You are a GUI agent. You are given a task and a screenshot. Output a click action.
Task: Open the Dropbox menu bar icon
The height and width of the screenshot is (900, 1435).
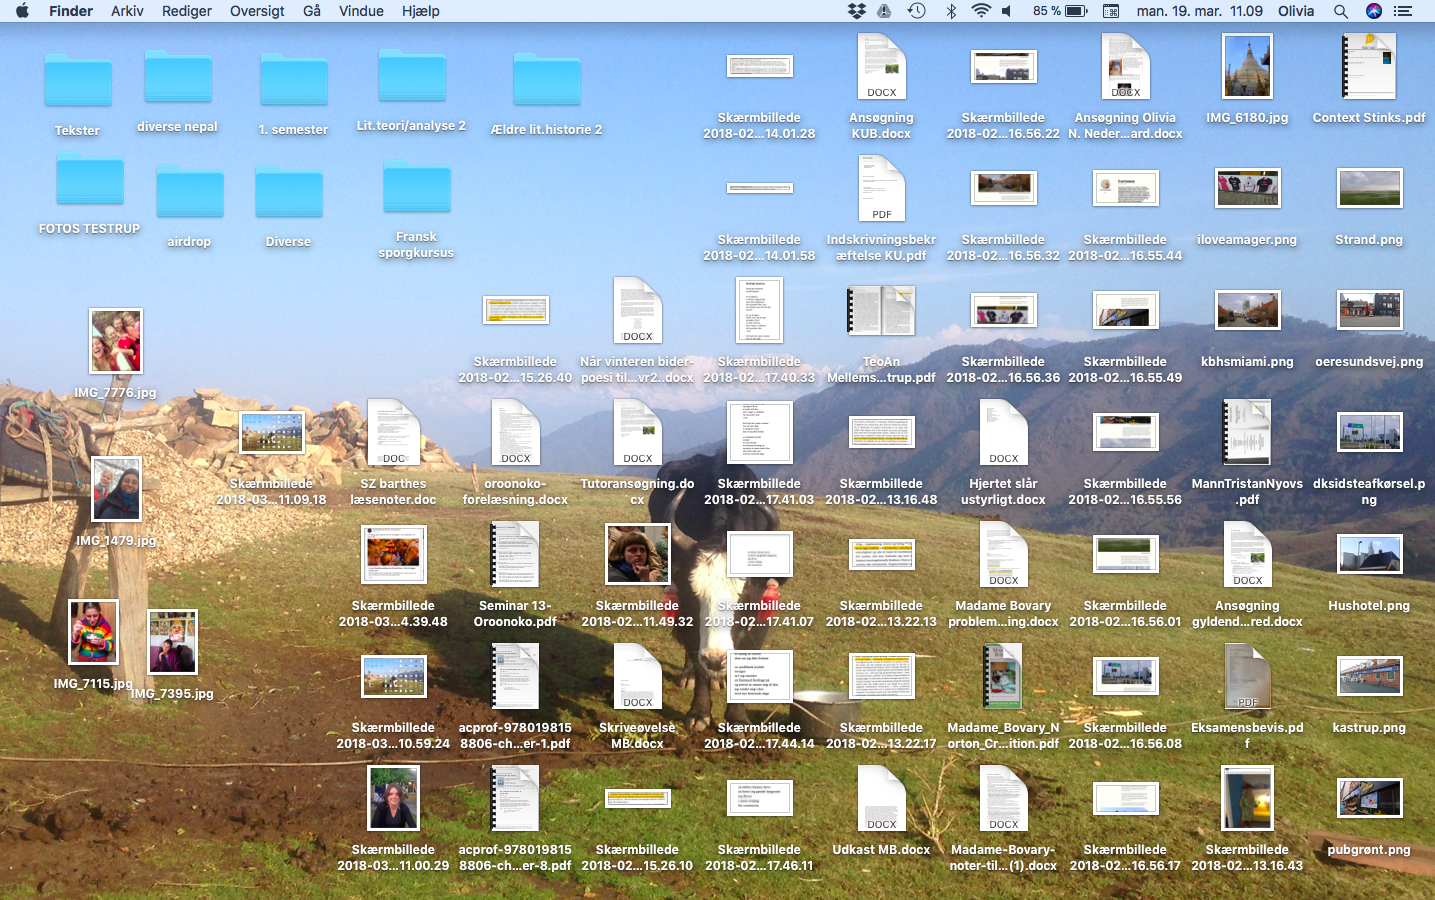coord(856,11)
